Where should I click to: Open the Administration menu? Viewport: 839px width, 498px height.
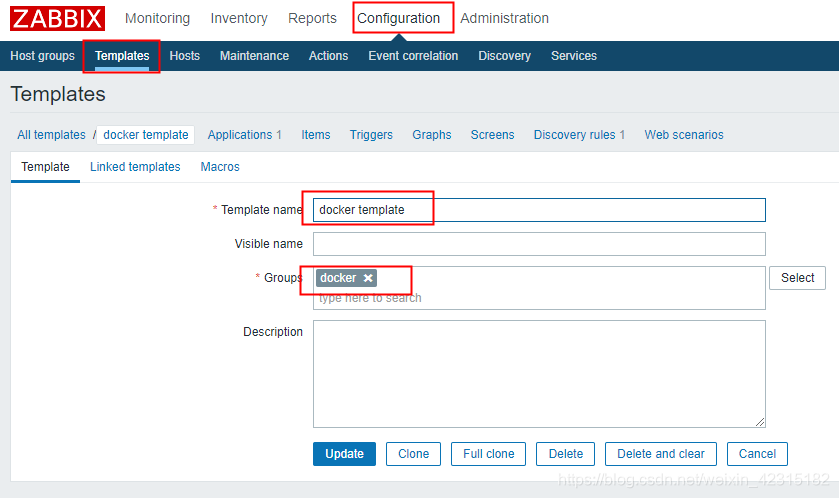coord(505,18)
